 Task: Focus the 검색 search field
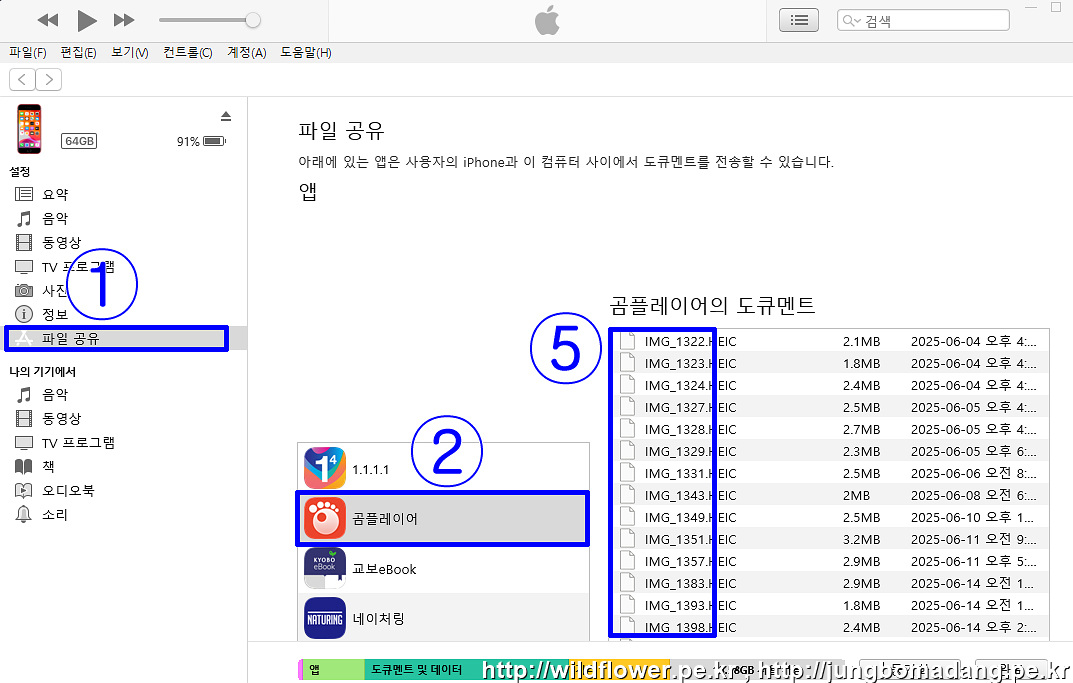point(923,21)
